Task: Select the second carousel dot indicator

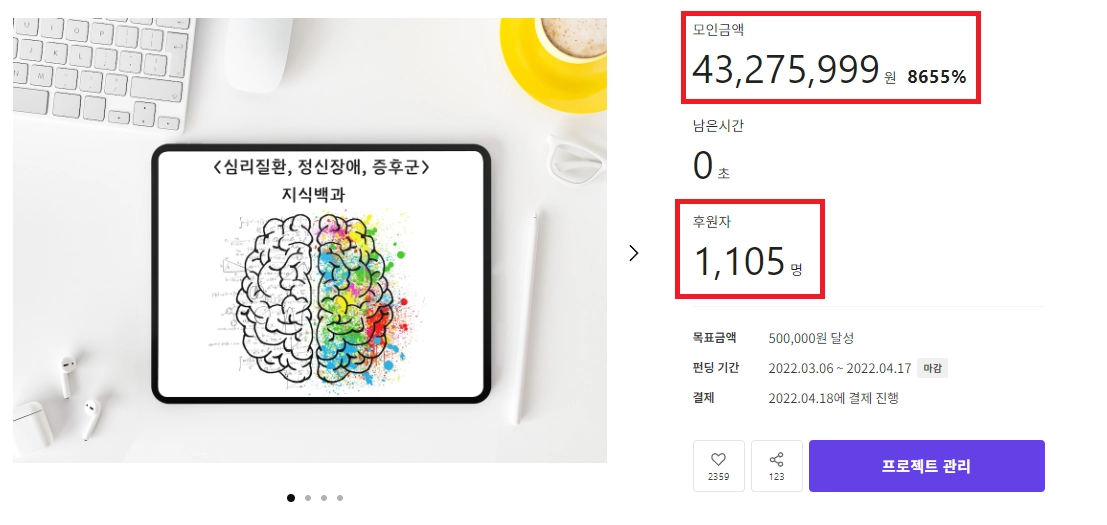Action: coord(308,497)
